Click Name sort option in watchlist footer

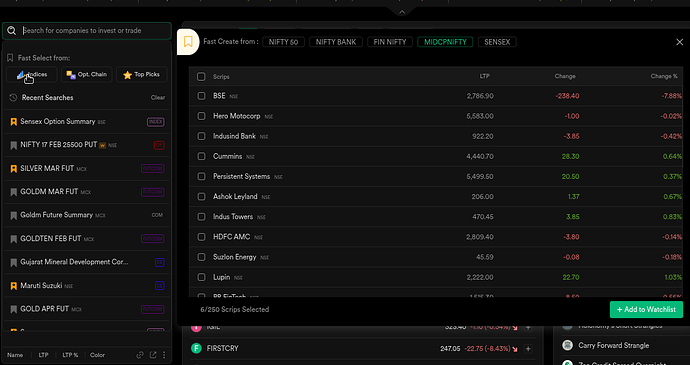(x=15, y=355)
